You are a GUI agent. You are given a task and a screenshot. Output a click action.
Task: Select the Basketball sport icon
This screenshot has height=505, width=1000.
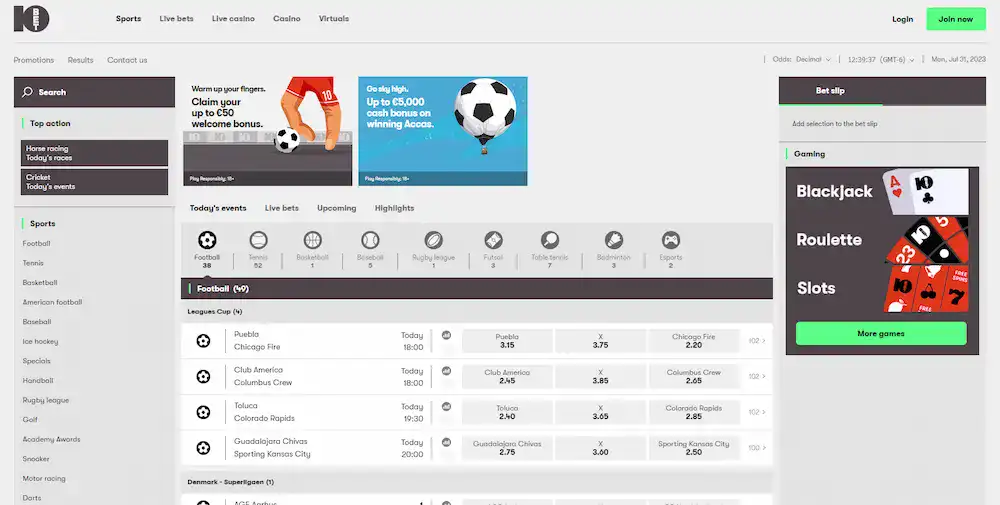click(312, 240)
